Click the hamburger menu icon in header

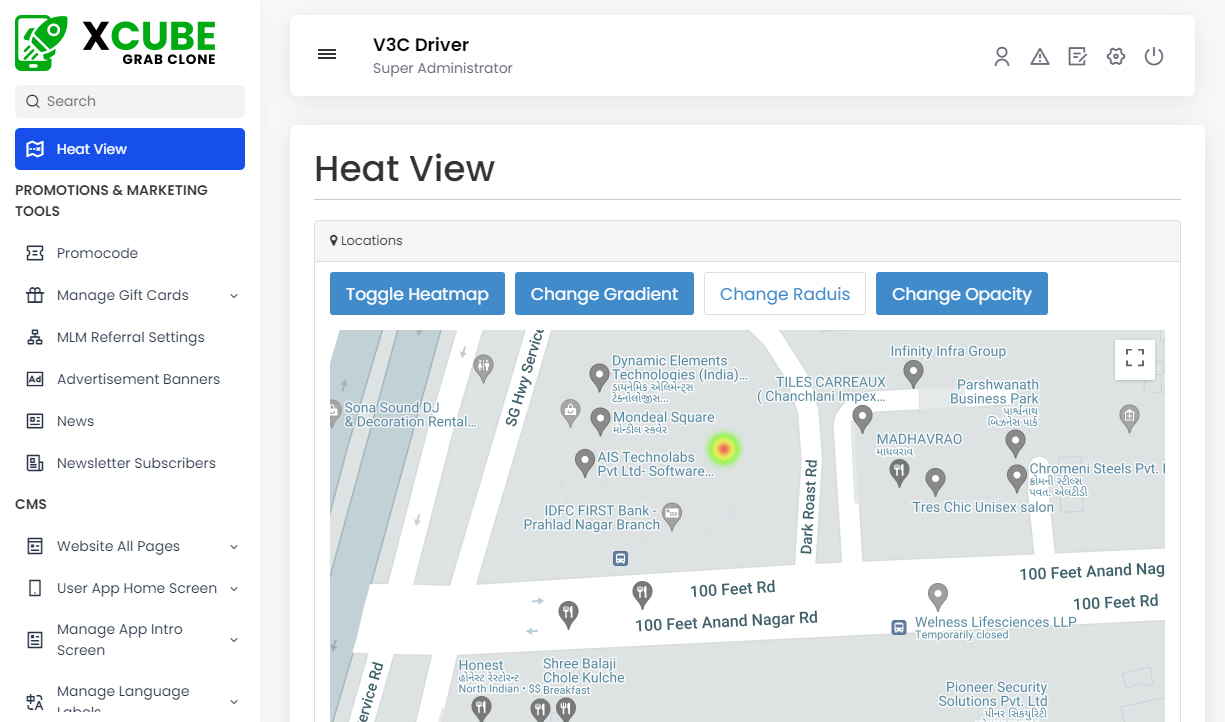click(327, 55)
